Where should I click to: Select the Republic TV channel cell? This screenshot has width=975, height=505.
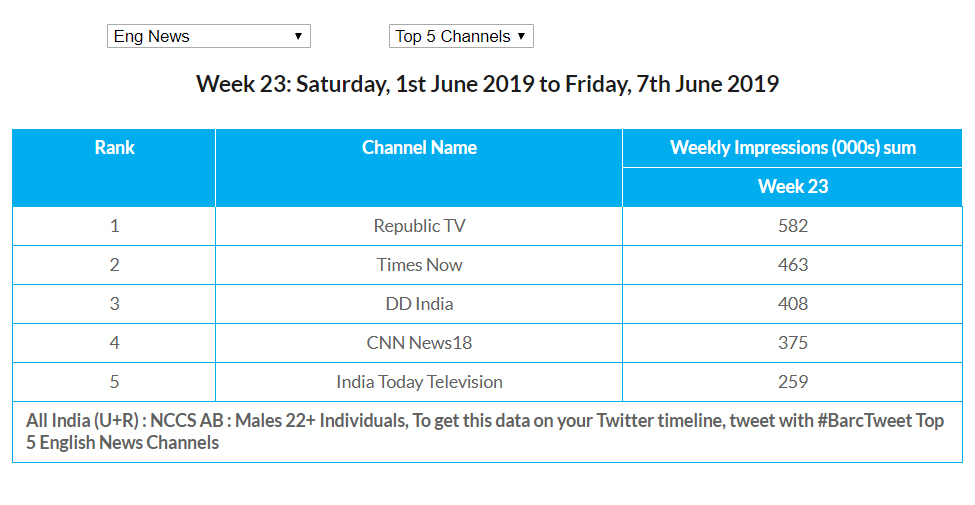click(x=419, y=226)
